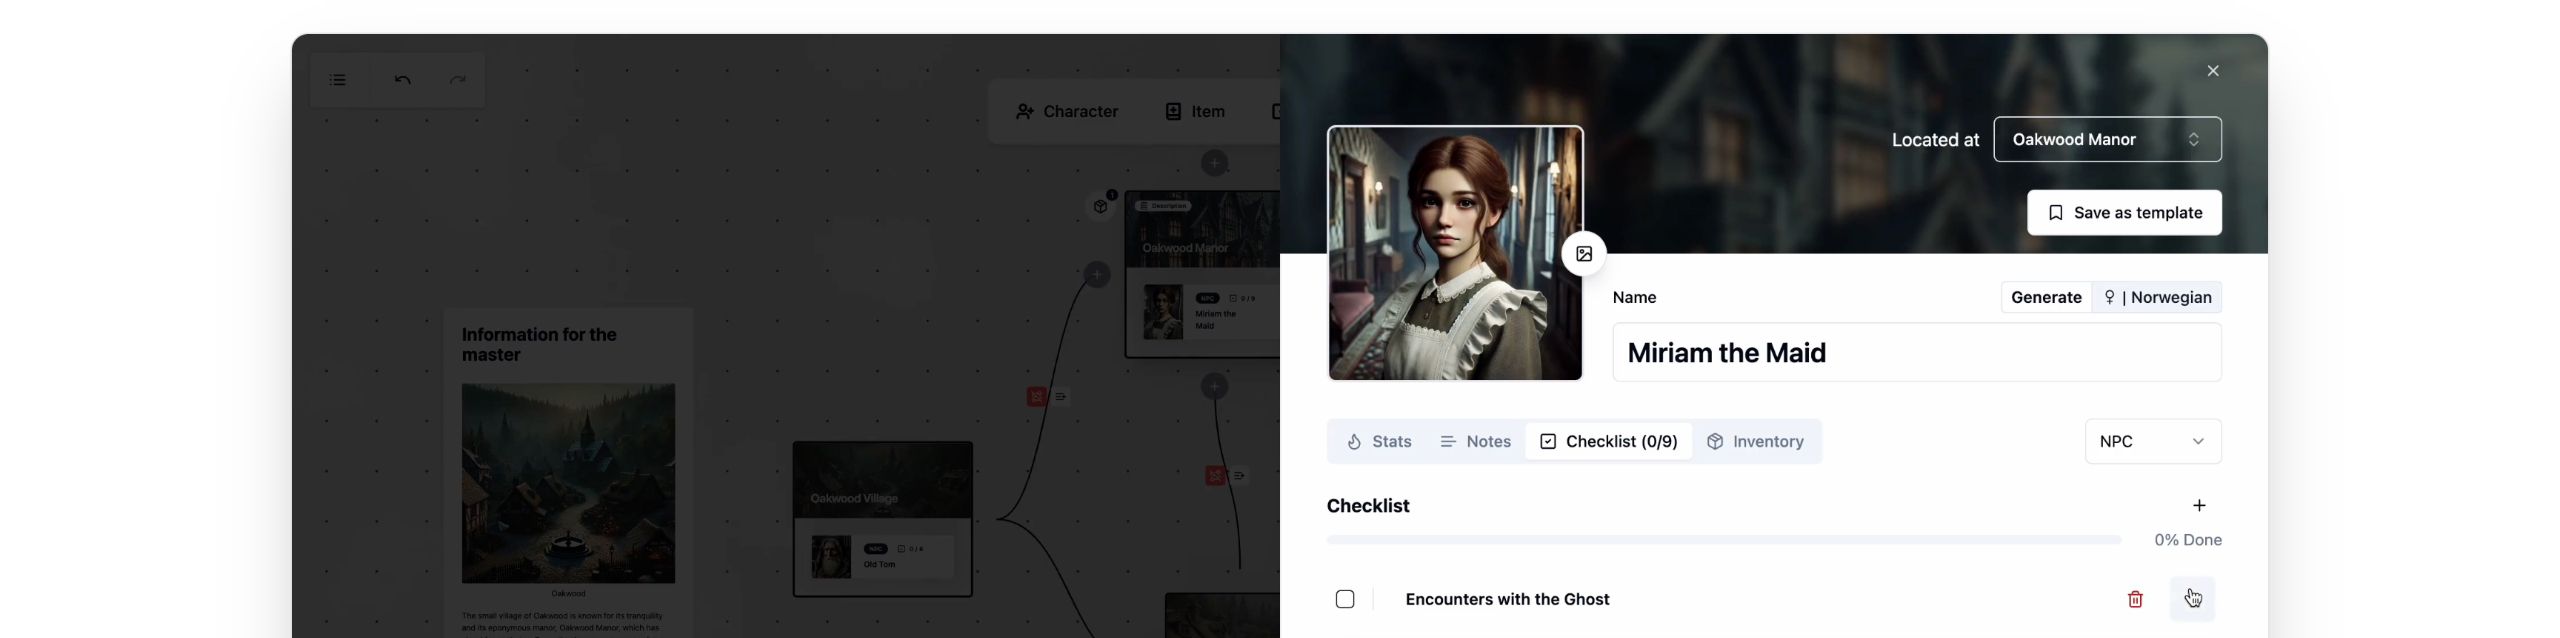Viewport: 2560px width, 638px height.
Task: Click the highlighted button beside the red trash icon
Action: [2192, 599]
